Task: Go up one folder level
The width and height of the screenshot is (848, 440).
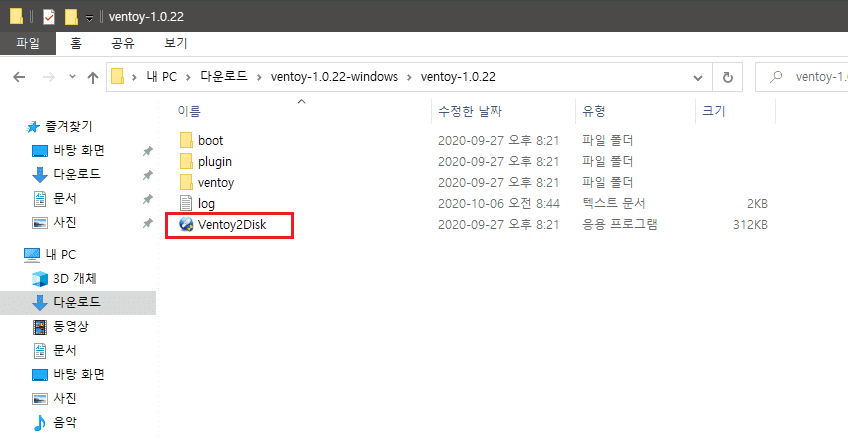Action: pyautogui.click(x=93, y=77)
